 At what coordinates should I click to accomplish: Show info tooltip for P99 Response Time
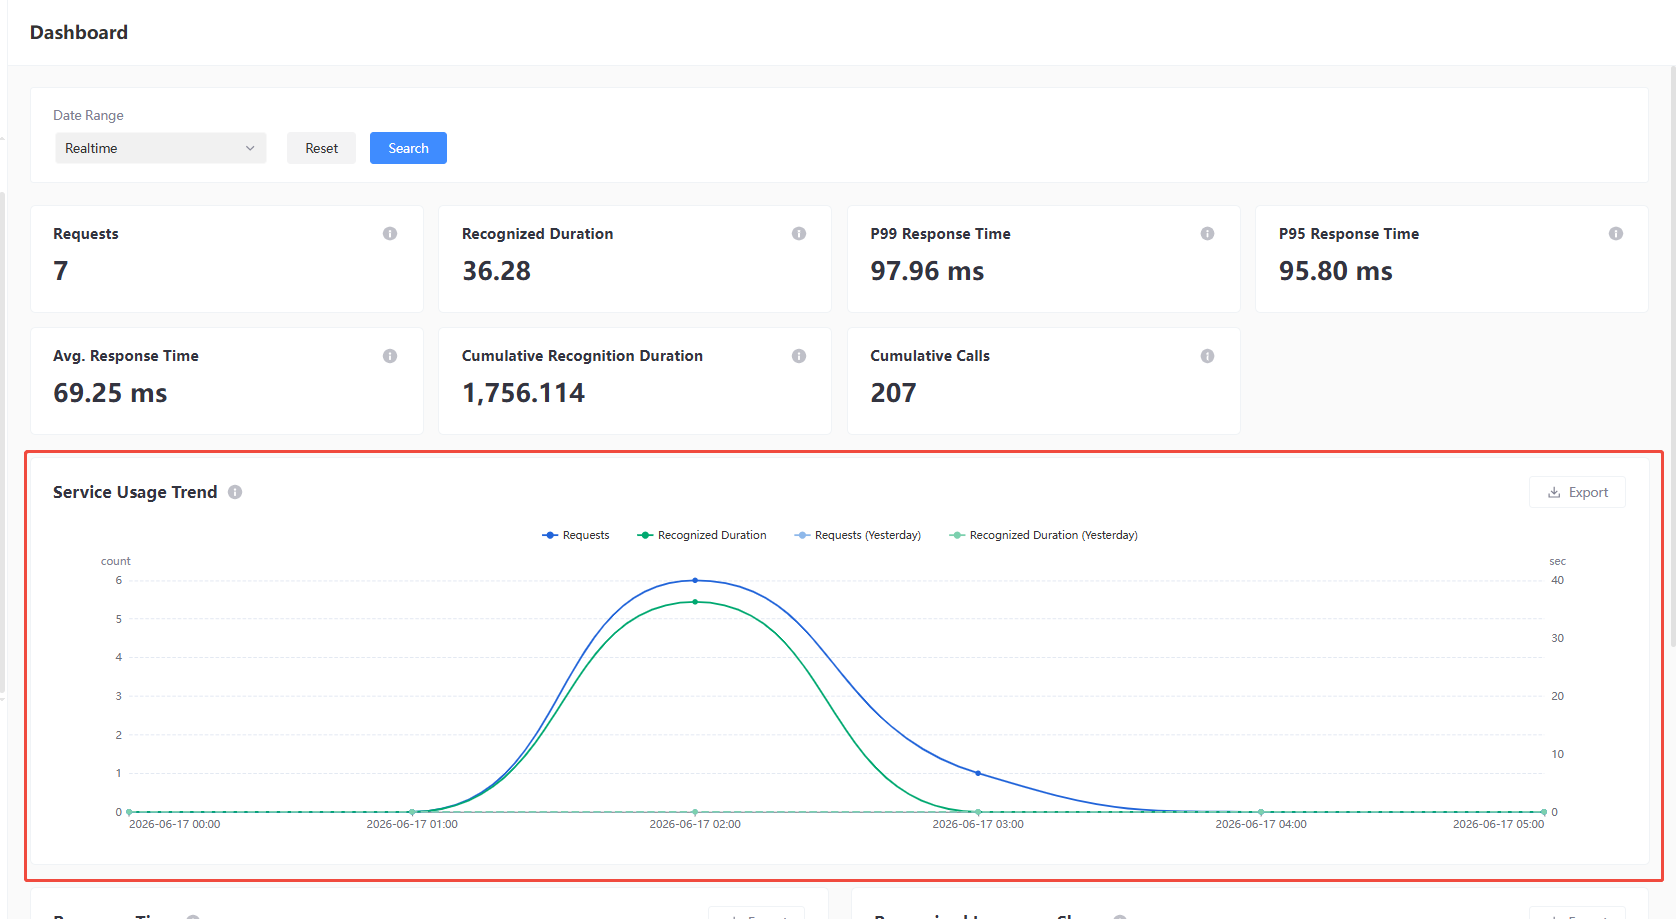click(1208, 233)
